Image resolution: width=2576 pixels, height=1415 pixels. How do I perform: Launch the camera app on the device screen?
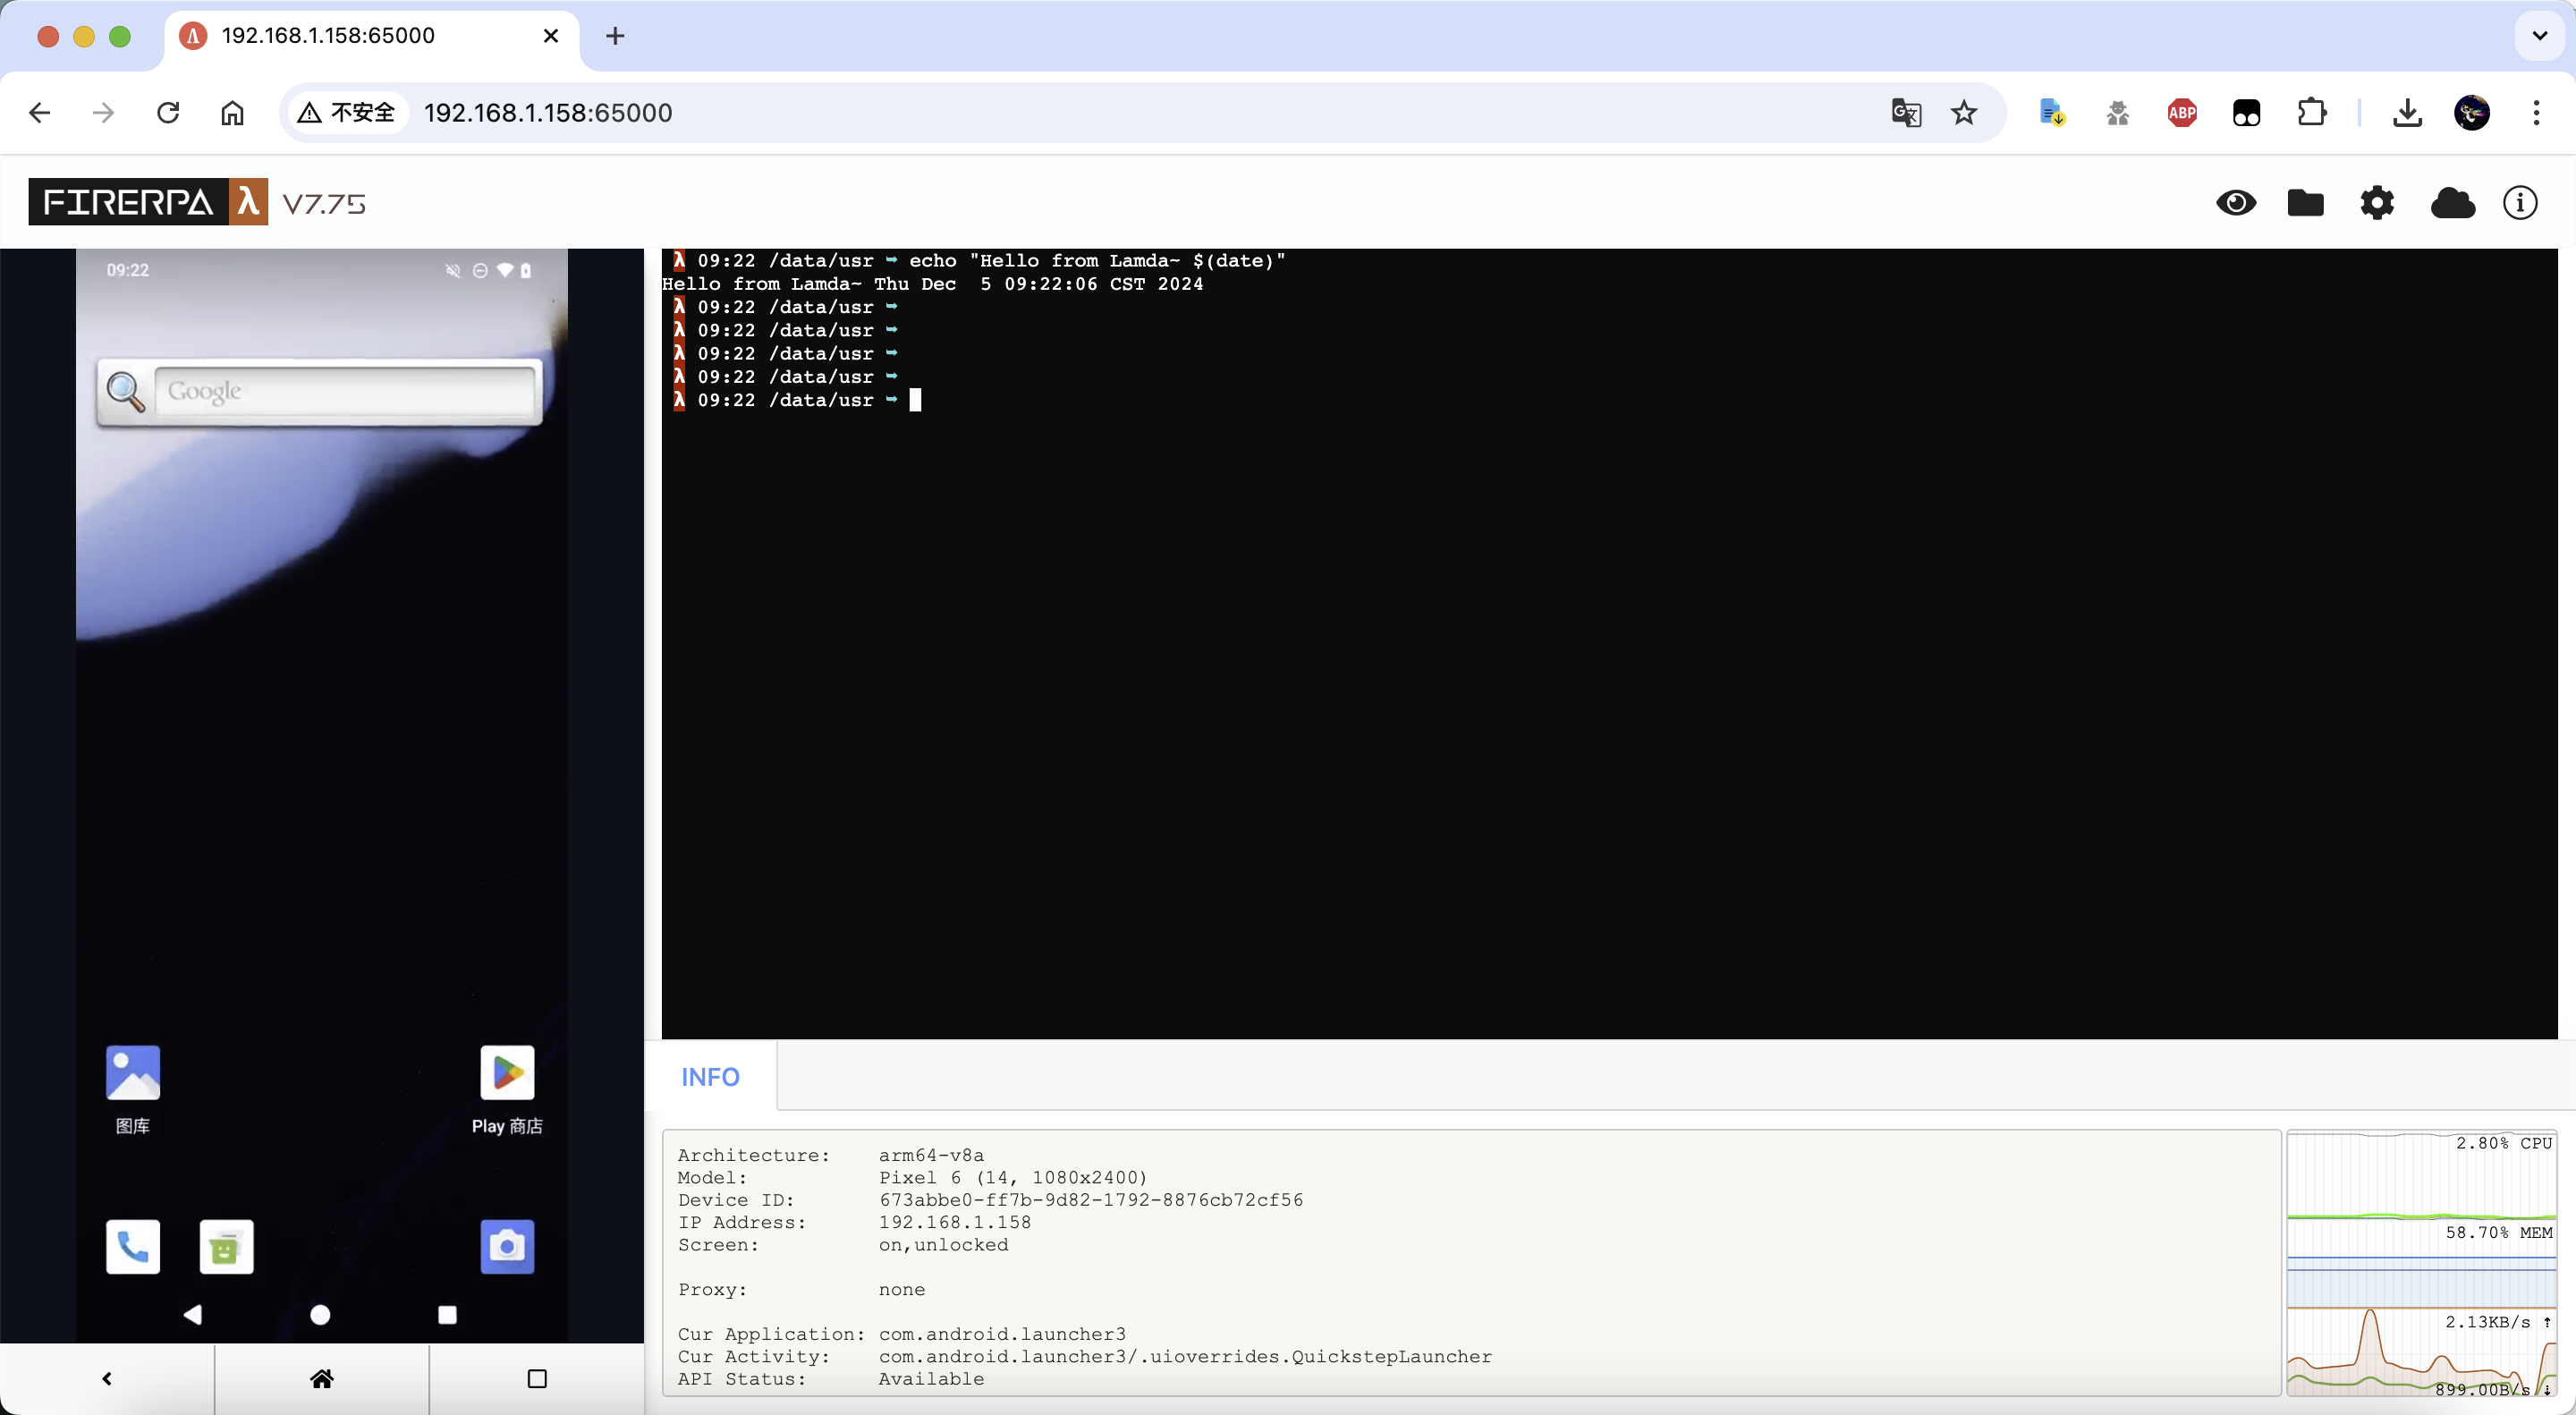tap(507, 1247)
